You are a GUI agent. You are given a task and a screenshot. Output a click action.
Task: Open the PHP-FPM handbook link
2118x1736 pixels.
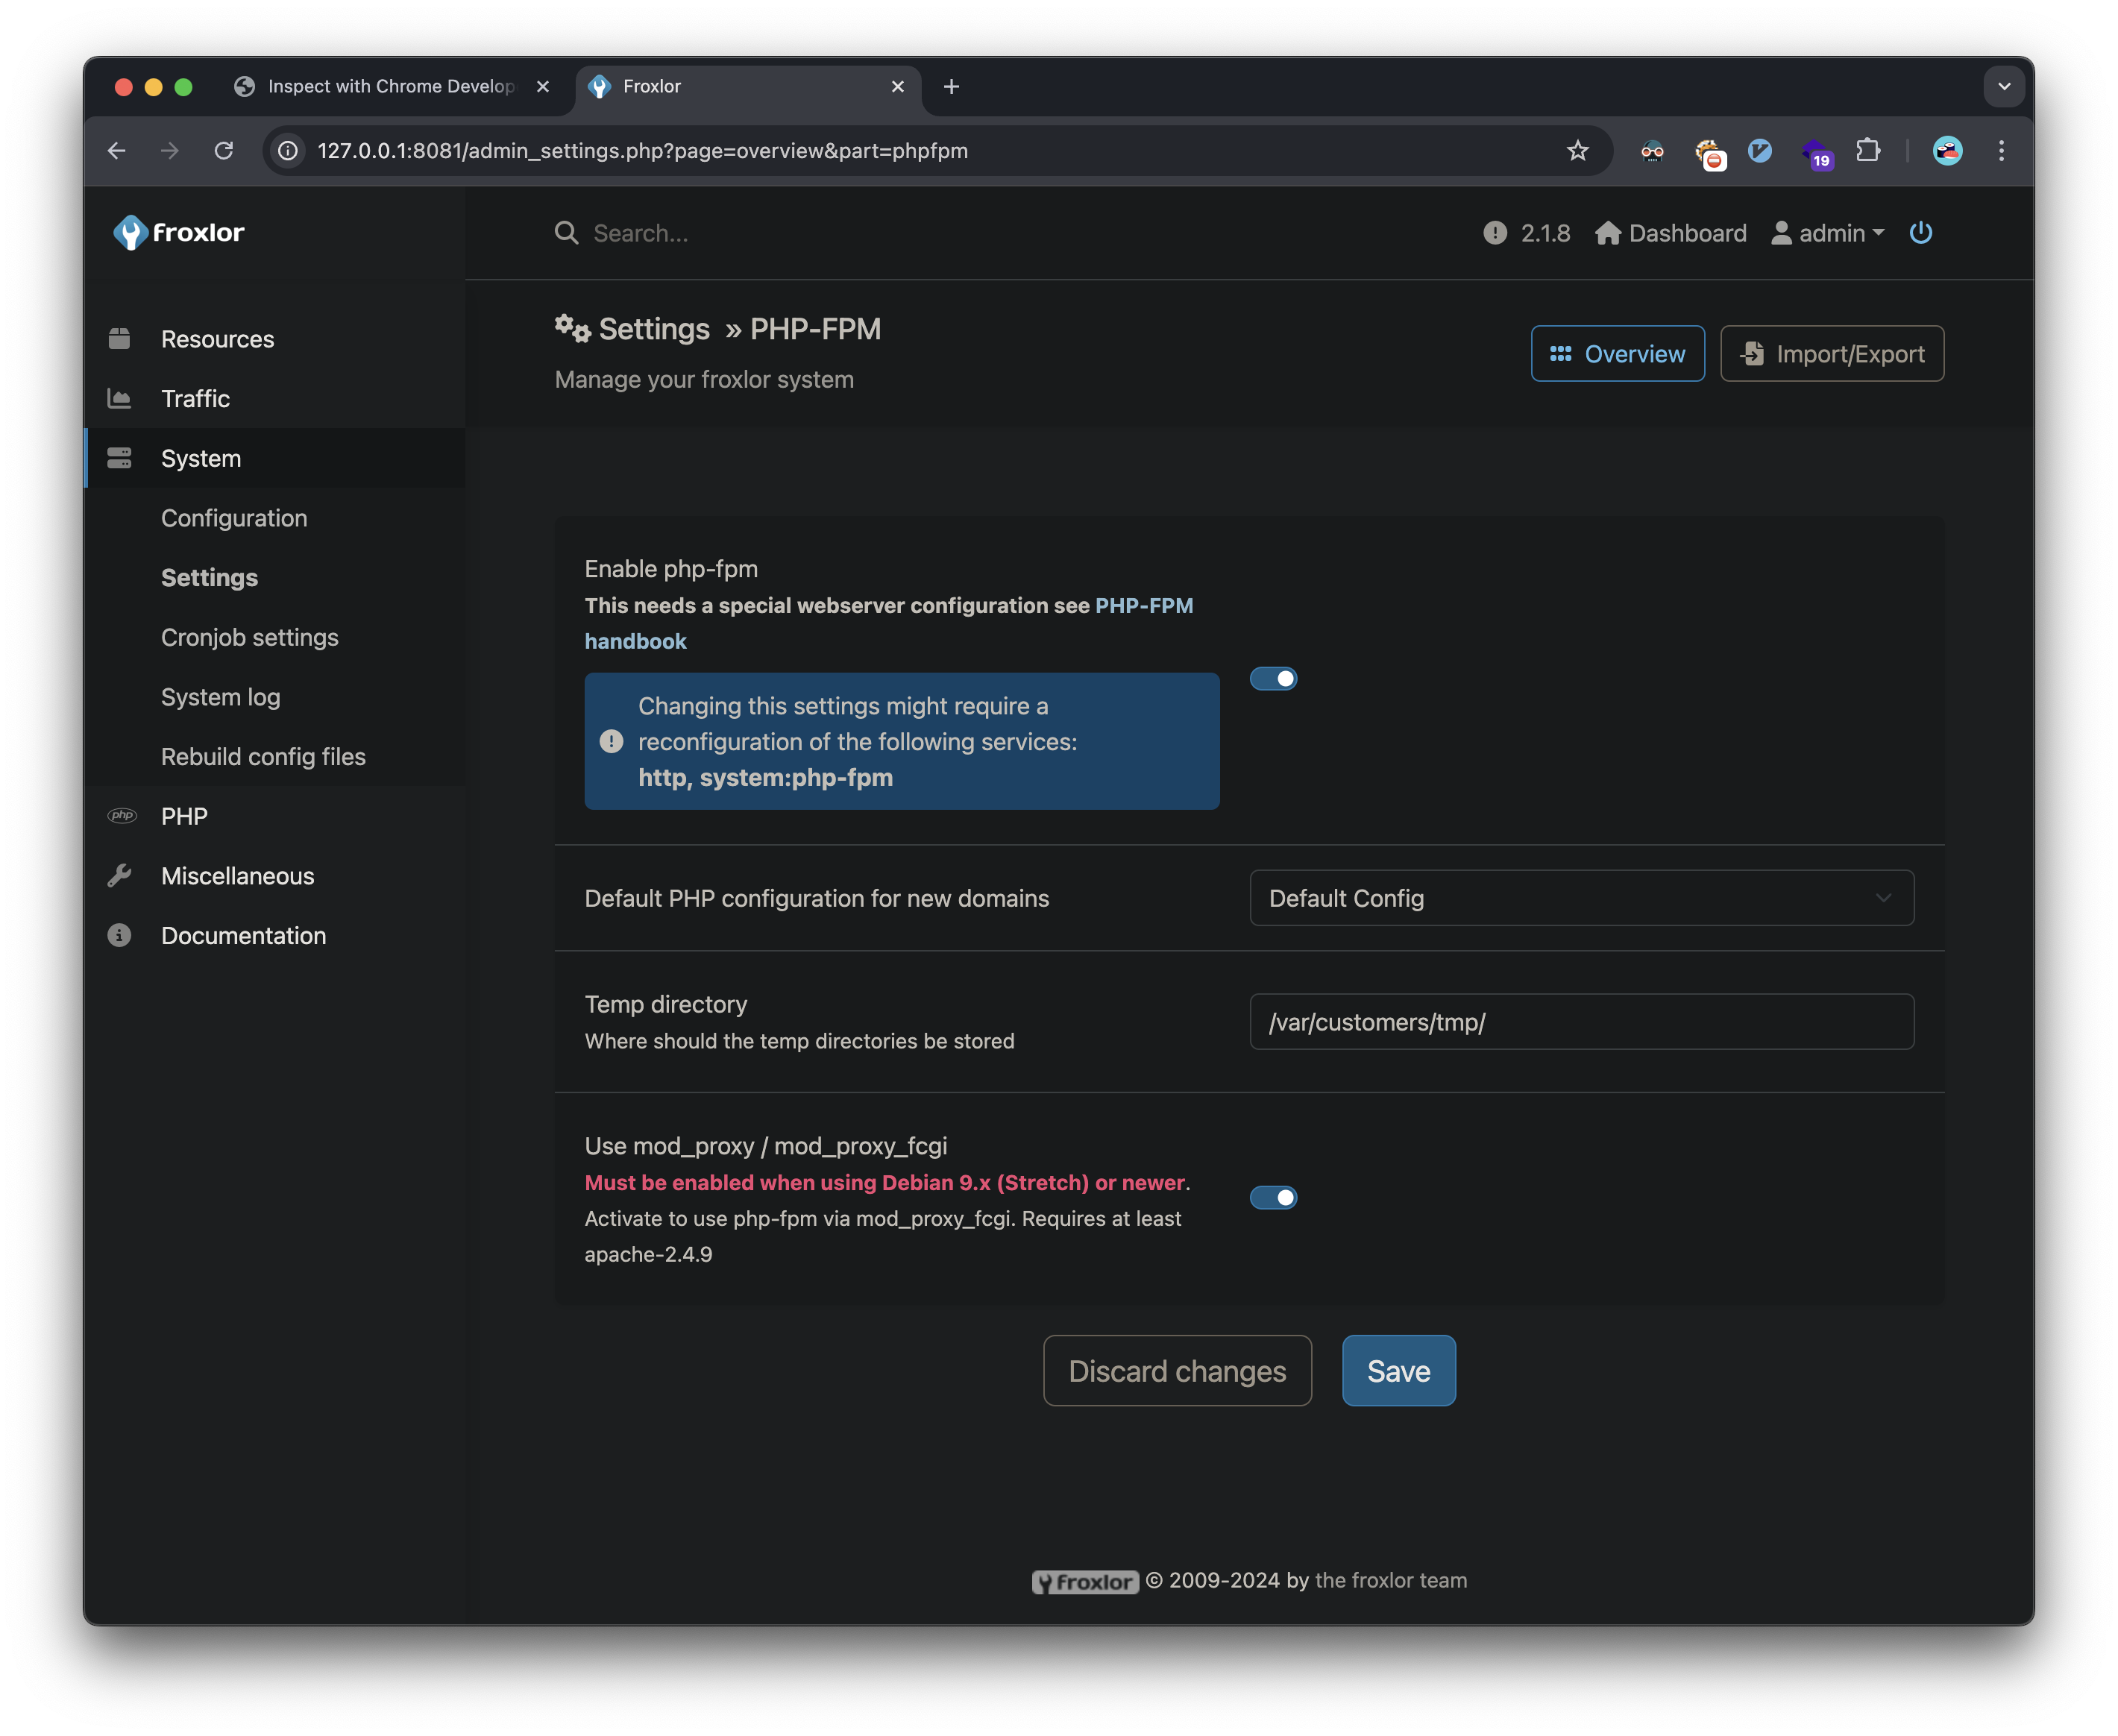click(x=1143, y=606)
